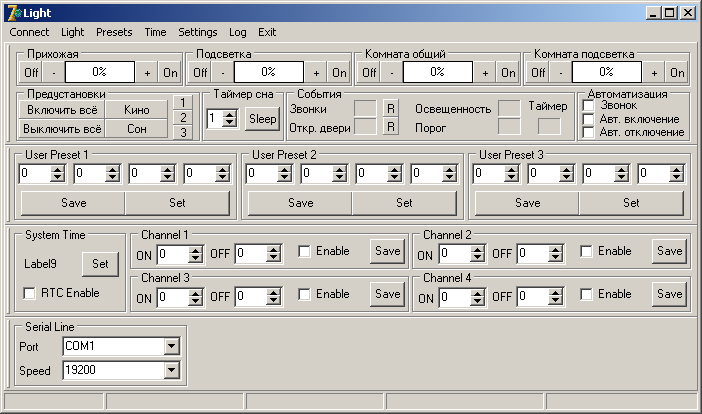Toggle the RTC Enable checkbox

(29, 294)
